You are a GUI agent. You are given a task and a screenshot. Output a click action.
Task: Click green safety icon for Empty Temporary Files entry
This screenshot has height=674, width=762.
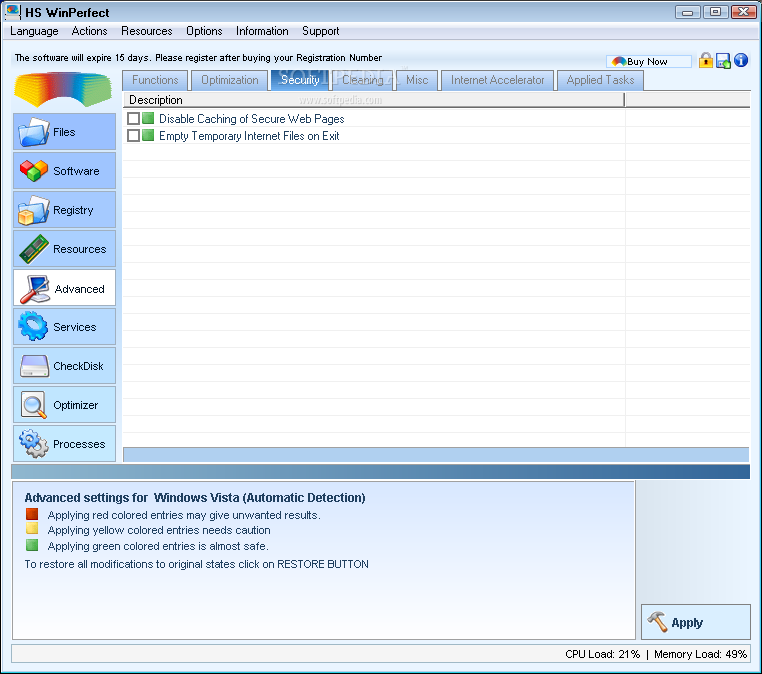pyautogui.click(x=148, y=135)
